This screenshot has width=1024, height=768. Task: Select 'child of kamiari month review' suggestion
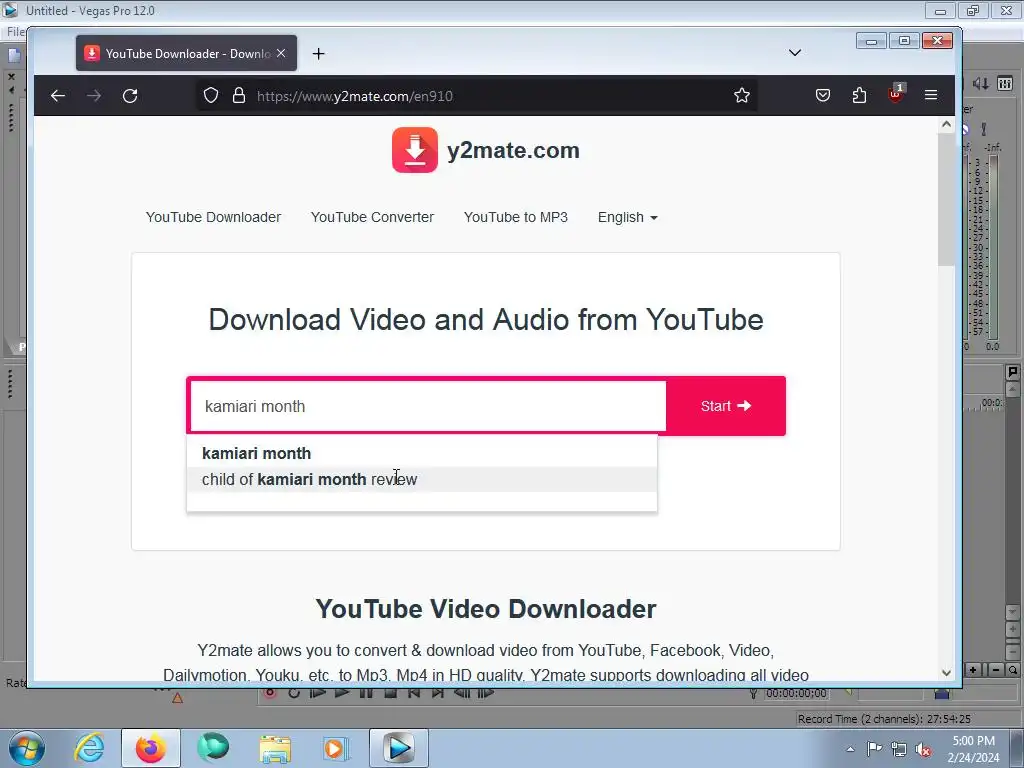(x=422, y=479)
